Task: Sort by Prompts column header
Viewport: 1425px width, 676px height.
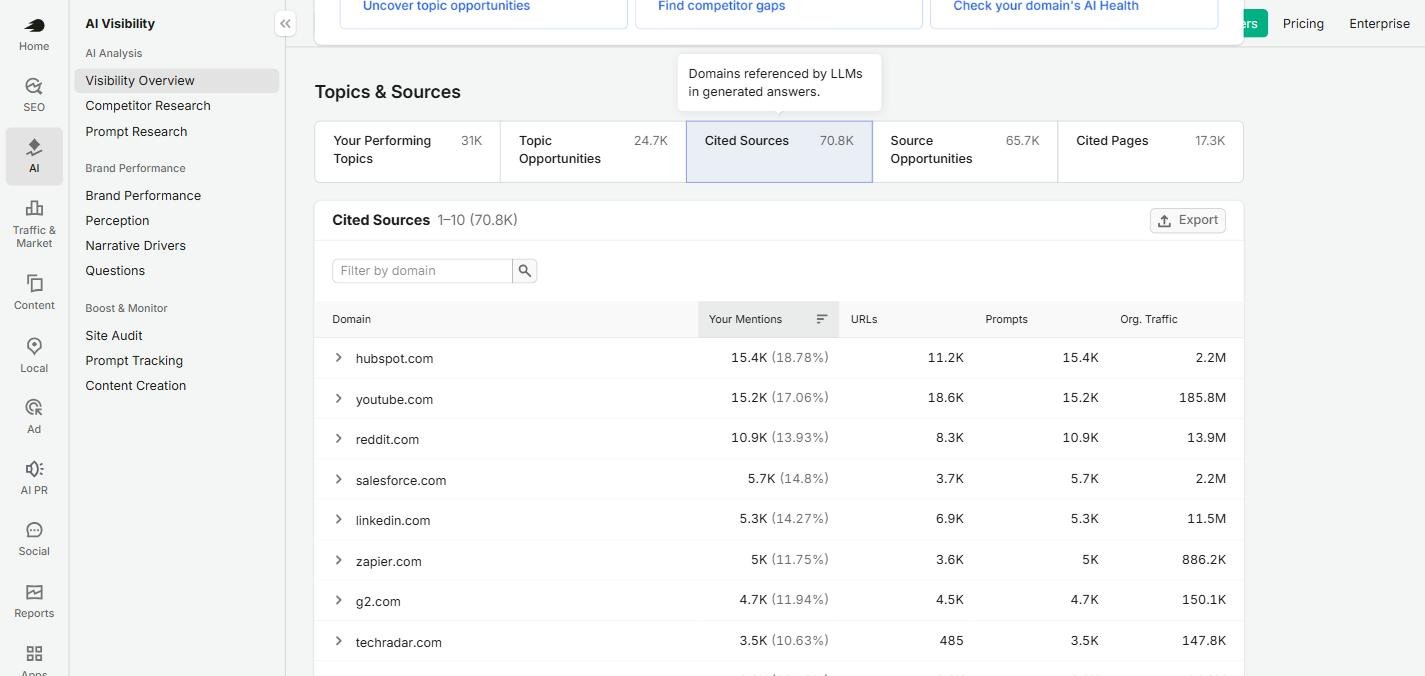Action: pos(1006,319)
